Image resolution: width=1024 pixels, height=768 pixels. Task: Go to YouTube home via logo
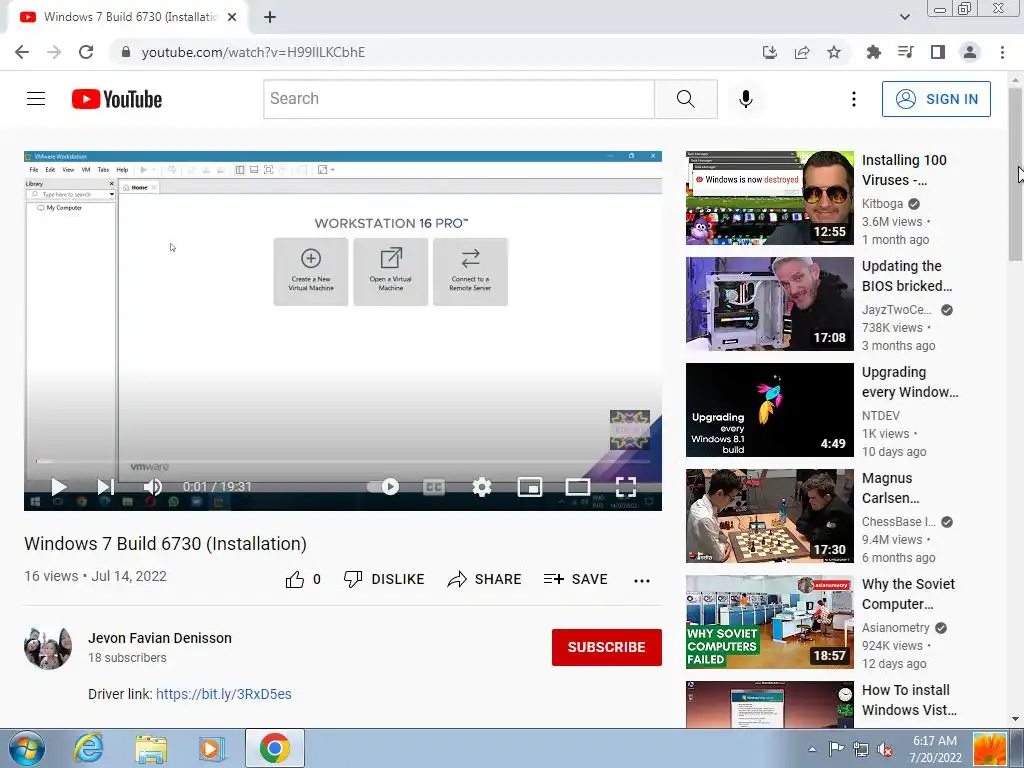pyautogui.click(x=117, y=99)
